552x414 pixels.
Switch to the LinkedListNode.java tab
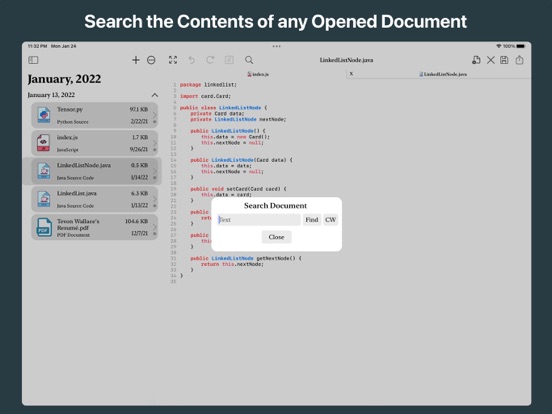[443, 74]
